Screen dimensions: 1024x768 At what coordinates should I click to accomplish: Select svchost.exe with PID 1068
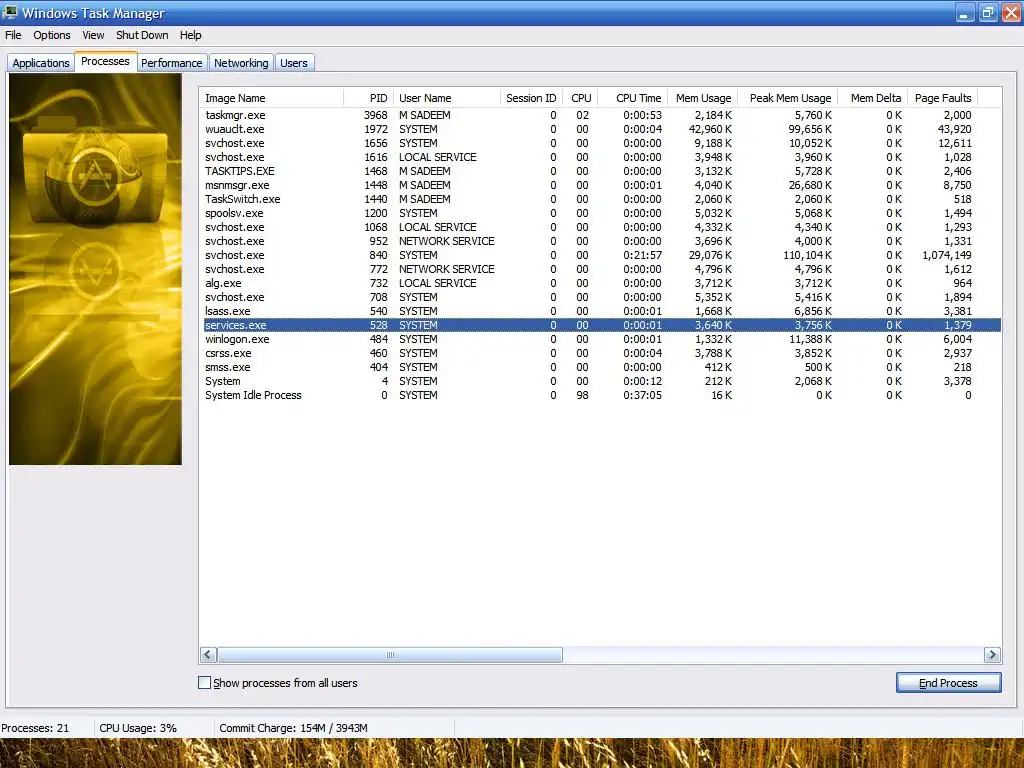[602, 227]
